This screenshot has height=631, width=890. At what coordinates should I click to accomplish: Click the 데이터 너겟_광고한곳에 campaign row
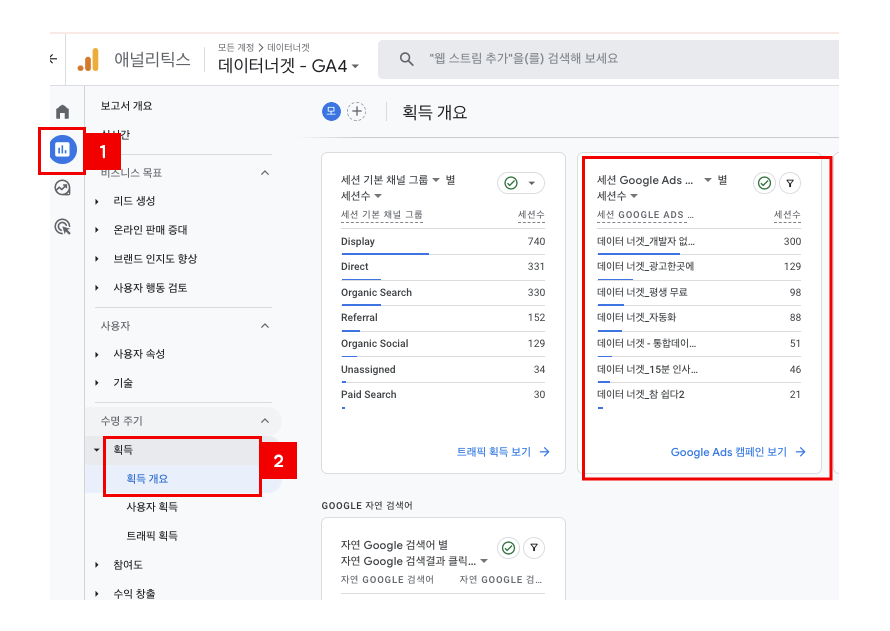(x=699, y=267)
